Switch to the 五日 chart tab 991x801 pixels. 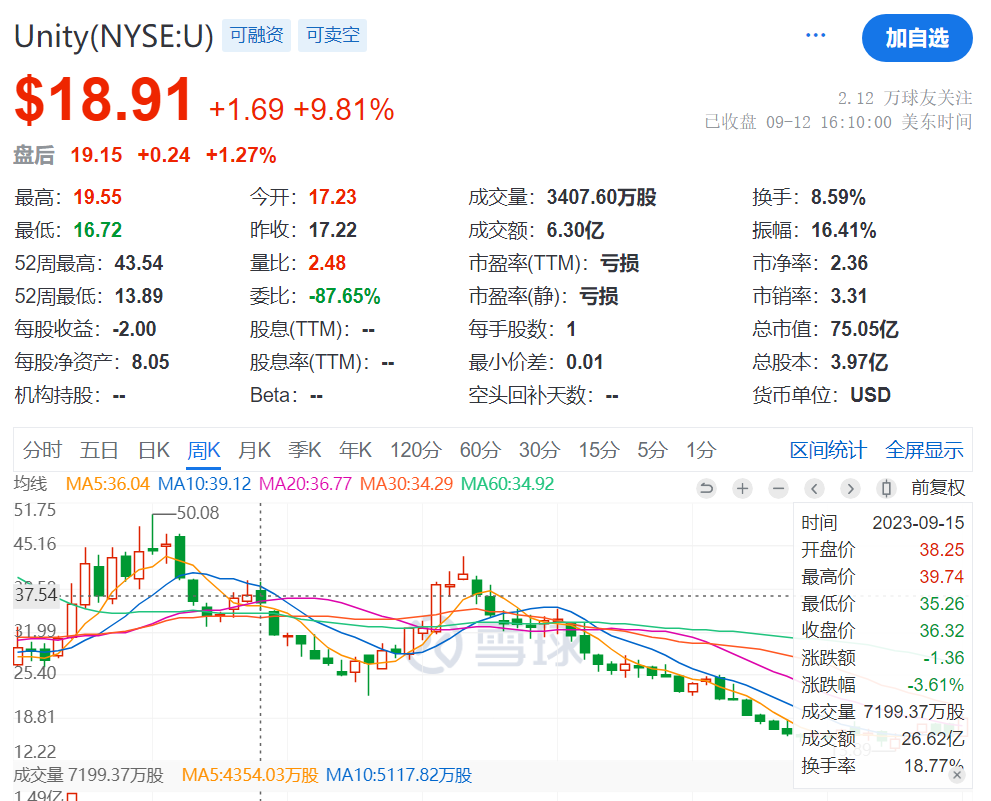coord(99,450)
